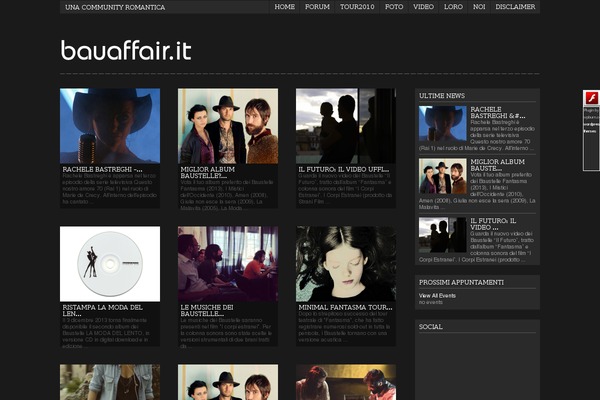The width and height of the screenshot is (600, 400).
Task: Click MINIMAL FANTASMA TOUR... title
Action: pos(345,307)
